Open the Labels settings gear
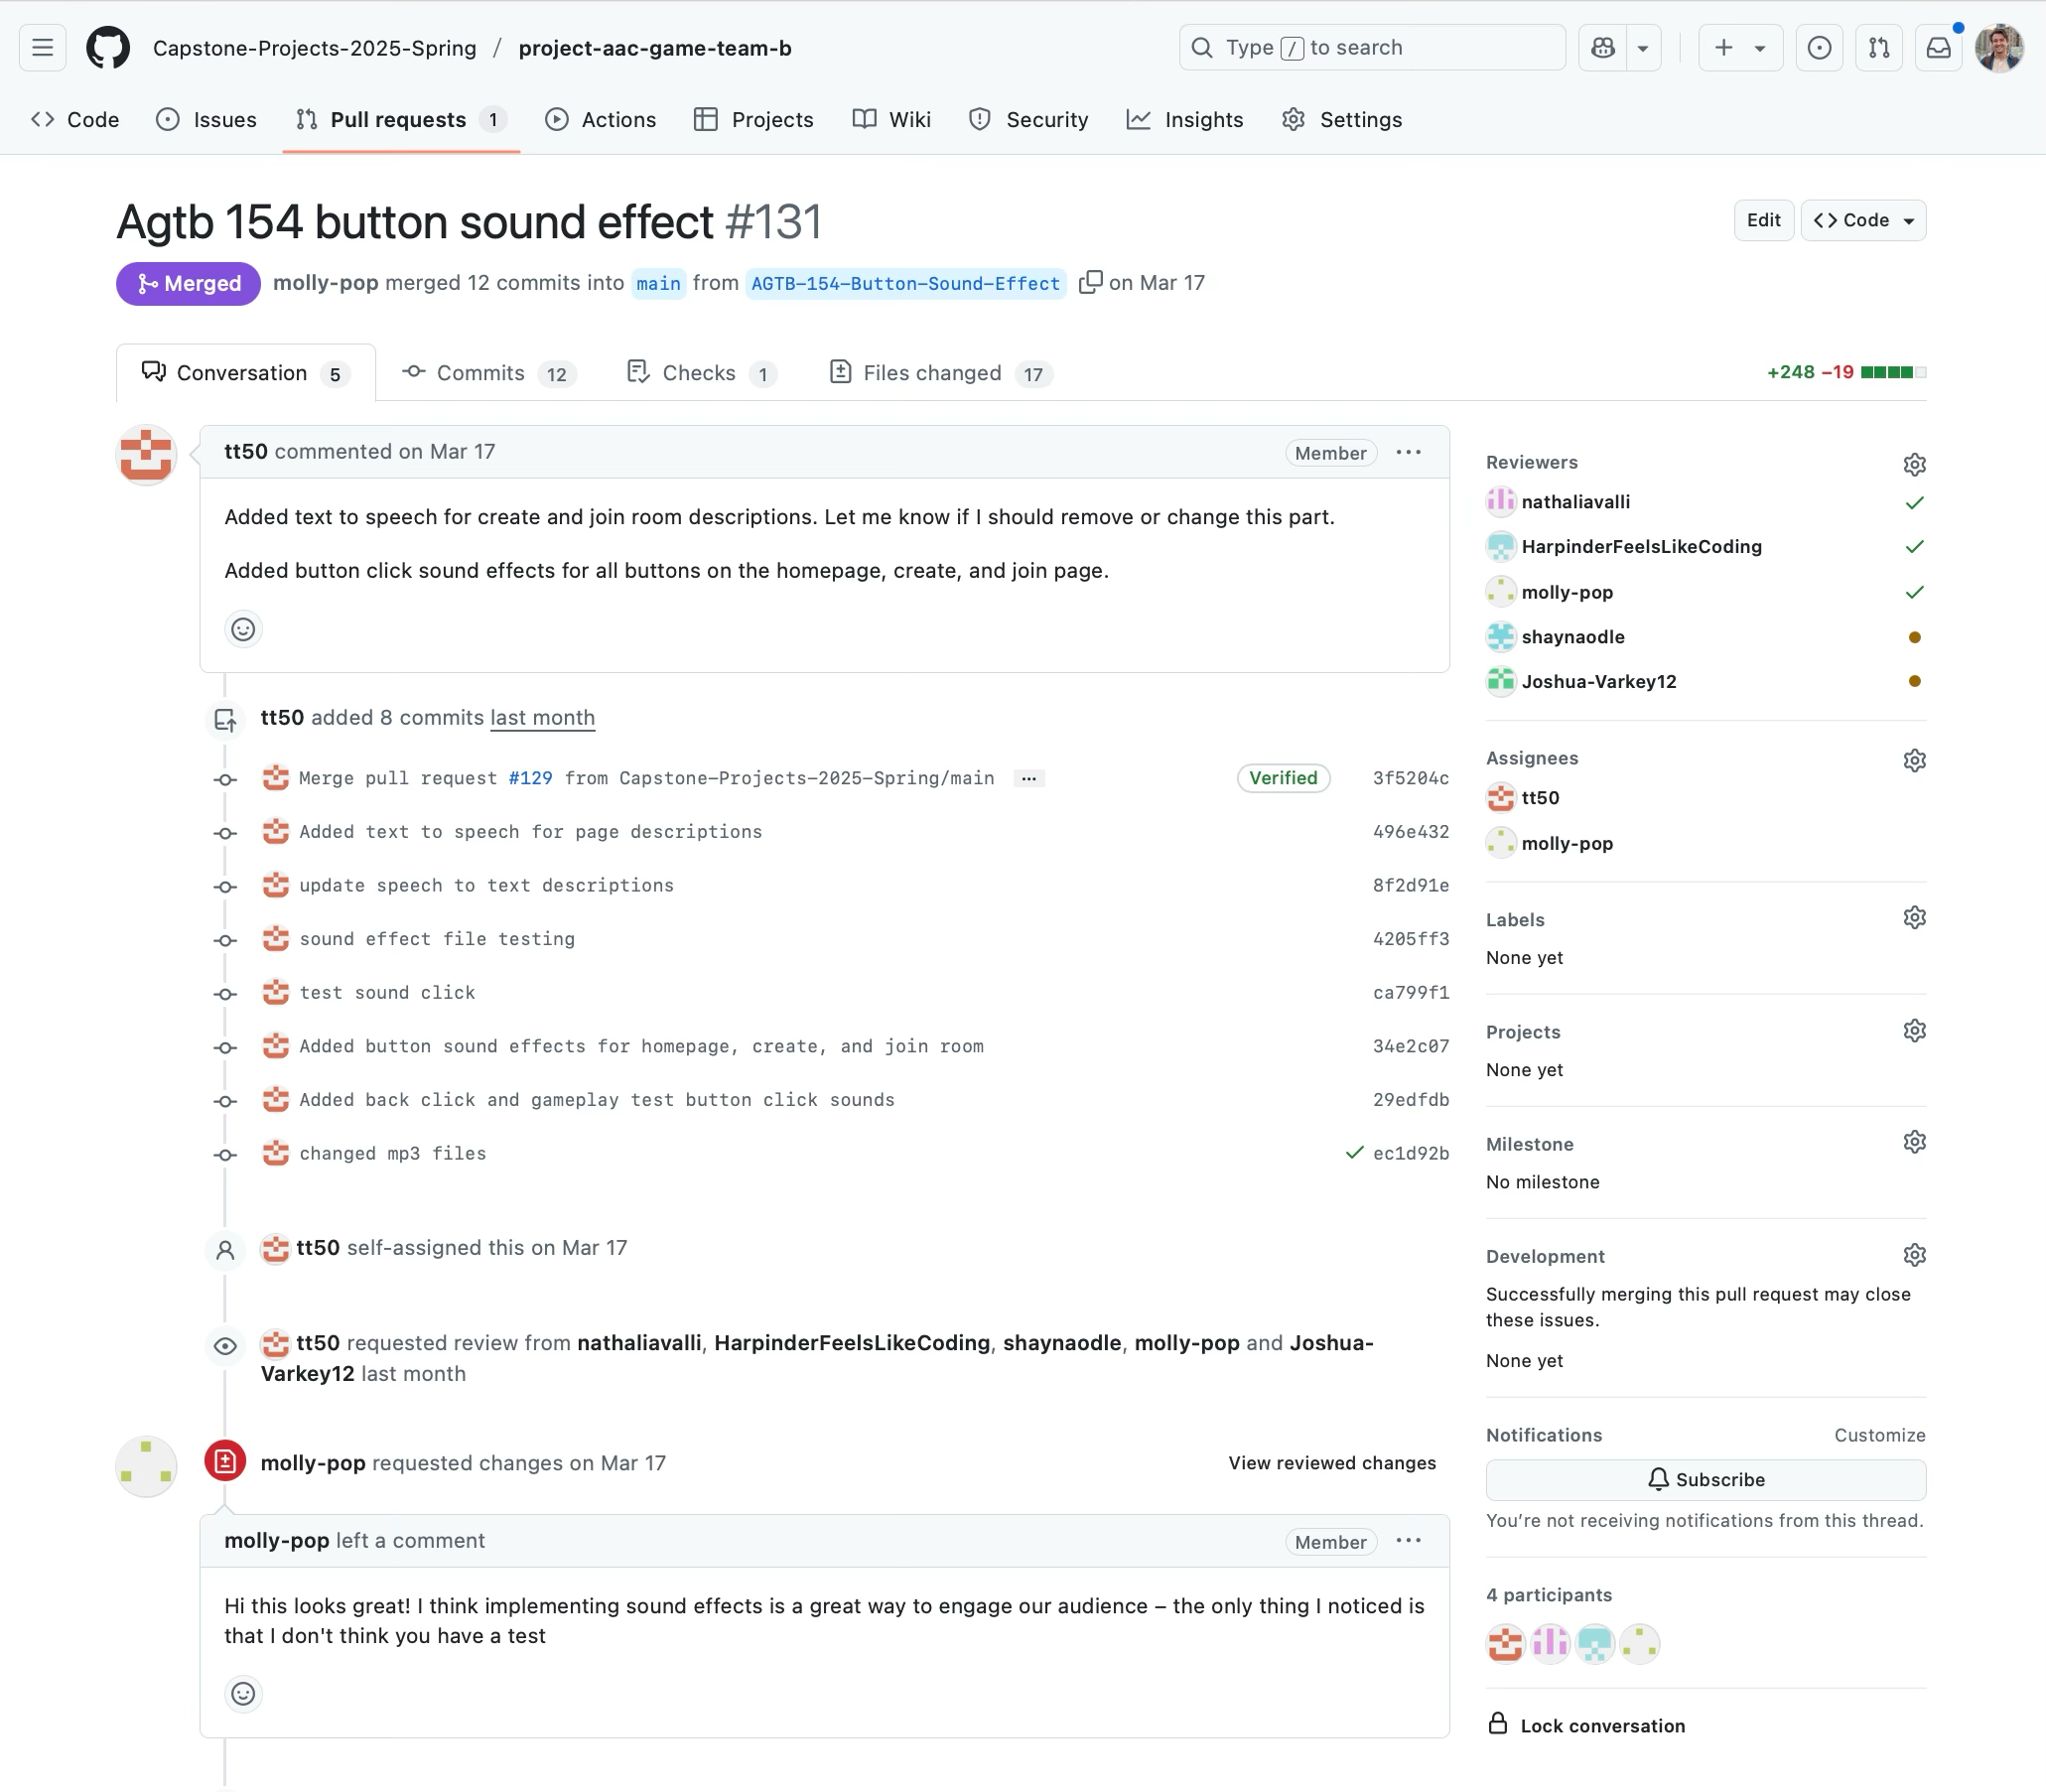Image resolution: width=2046 pixels, height=1792 pixels. click(1913, 918)
